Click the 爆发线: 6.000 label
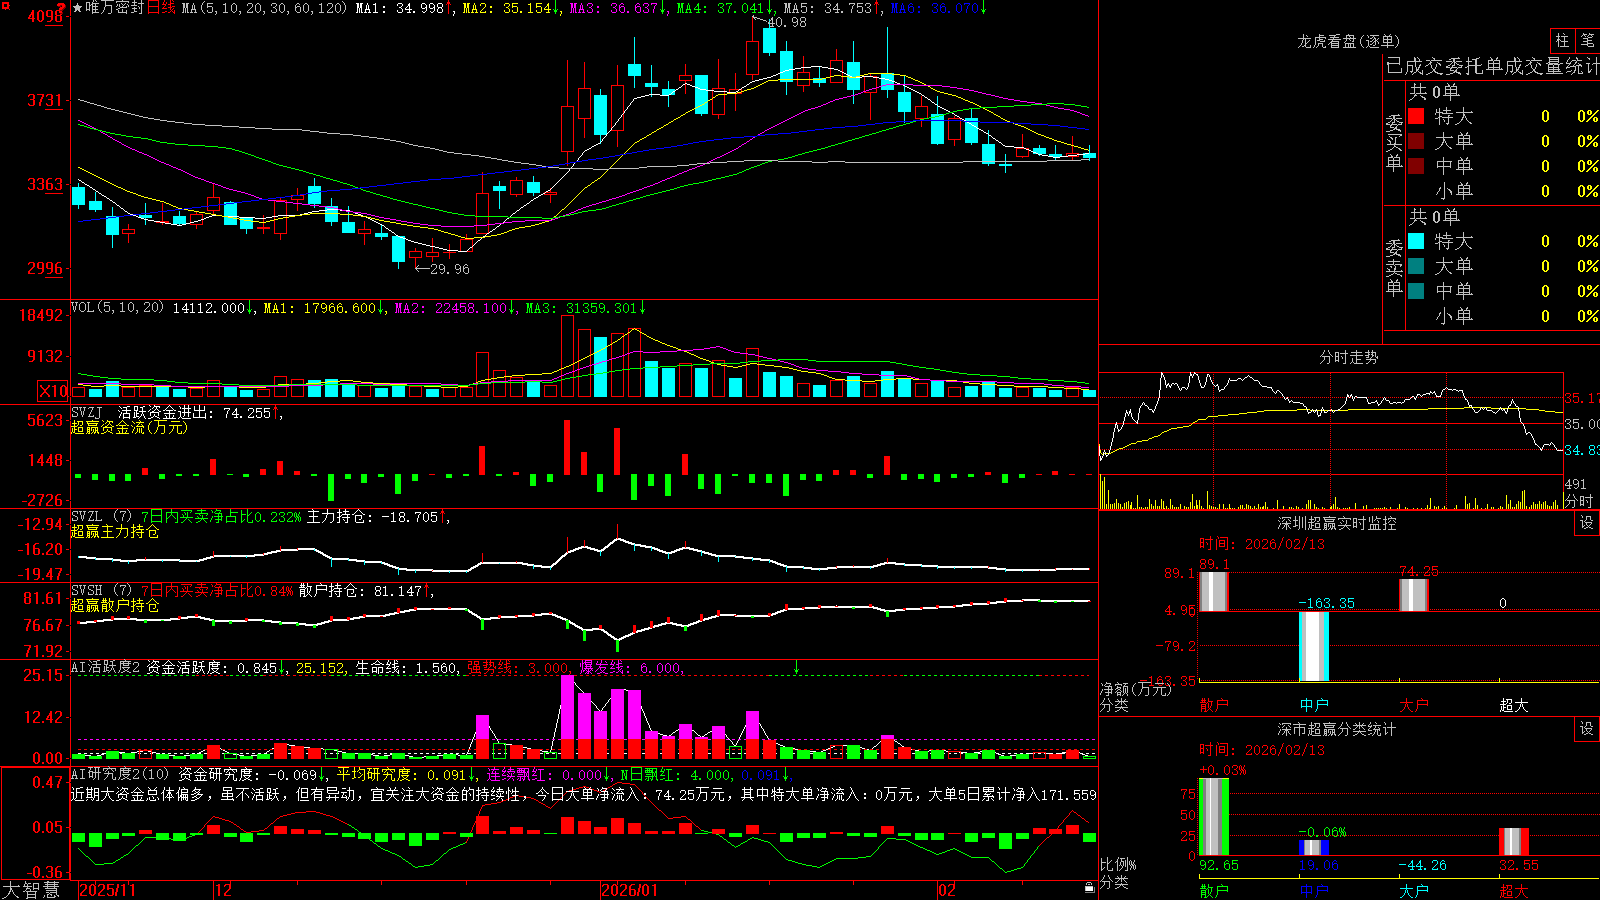The height and width of the screenshot is (900, 1600). [630, 667]
